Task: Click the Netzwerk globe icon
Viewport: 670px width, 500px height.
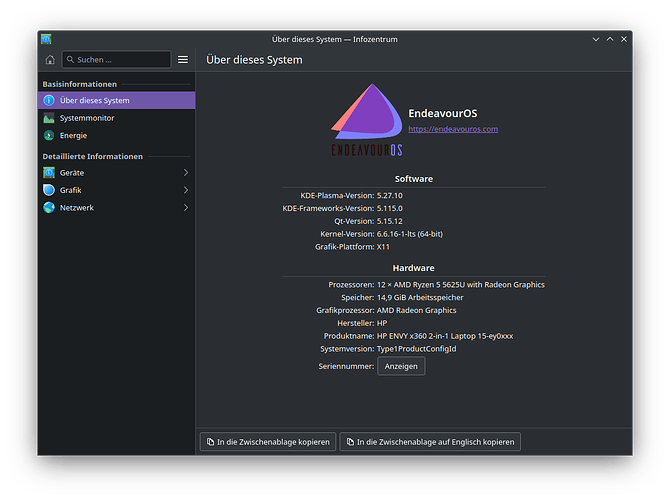Action: (49, 208)
